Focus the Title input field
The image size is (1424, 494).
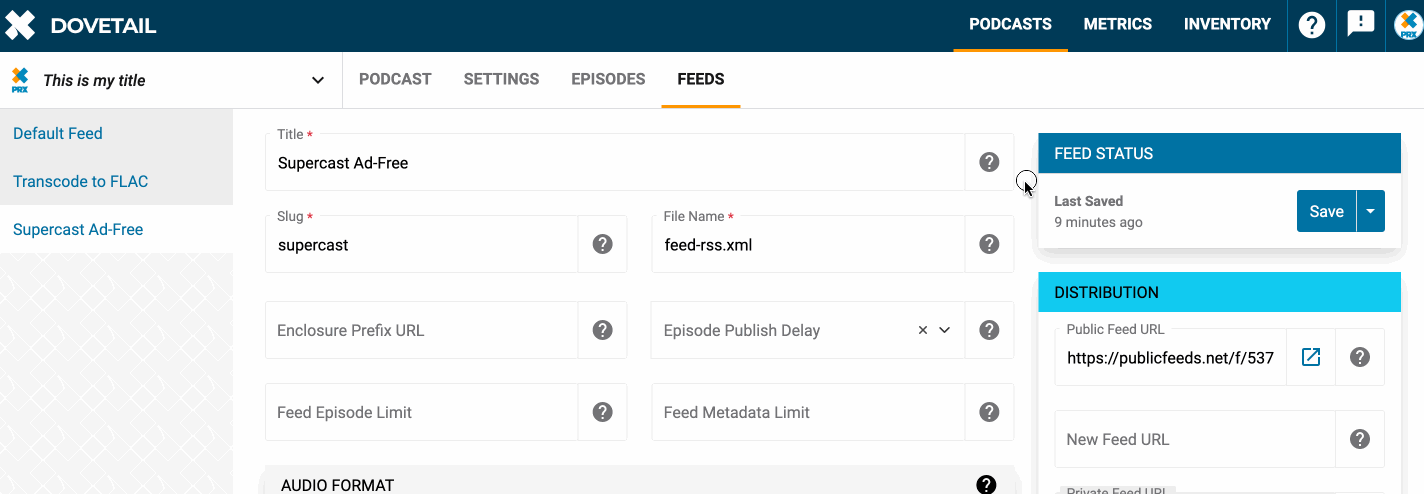pos(615,162)
